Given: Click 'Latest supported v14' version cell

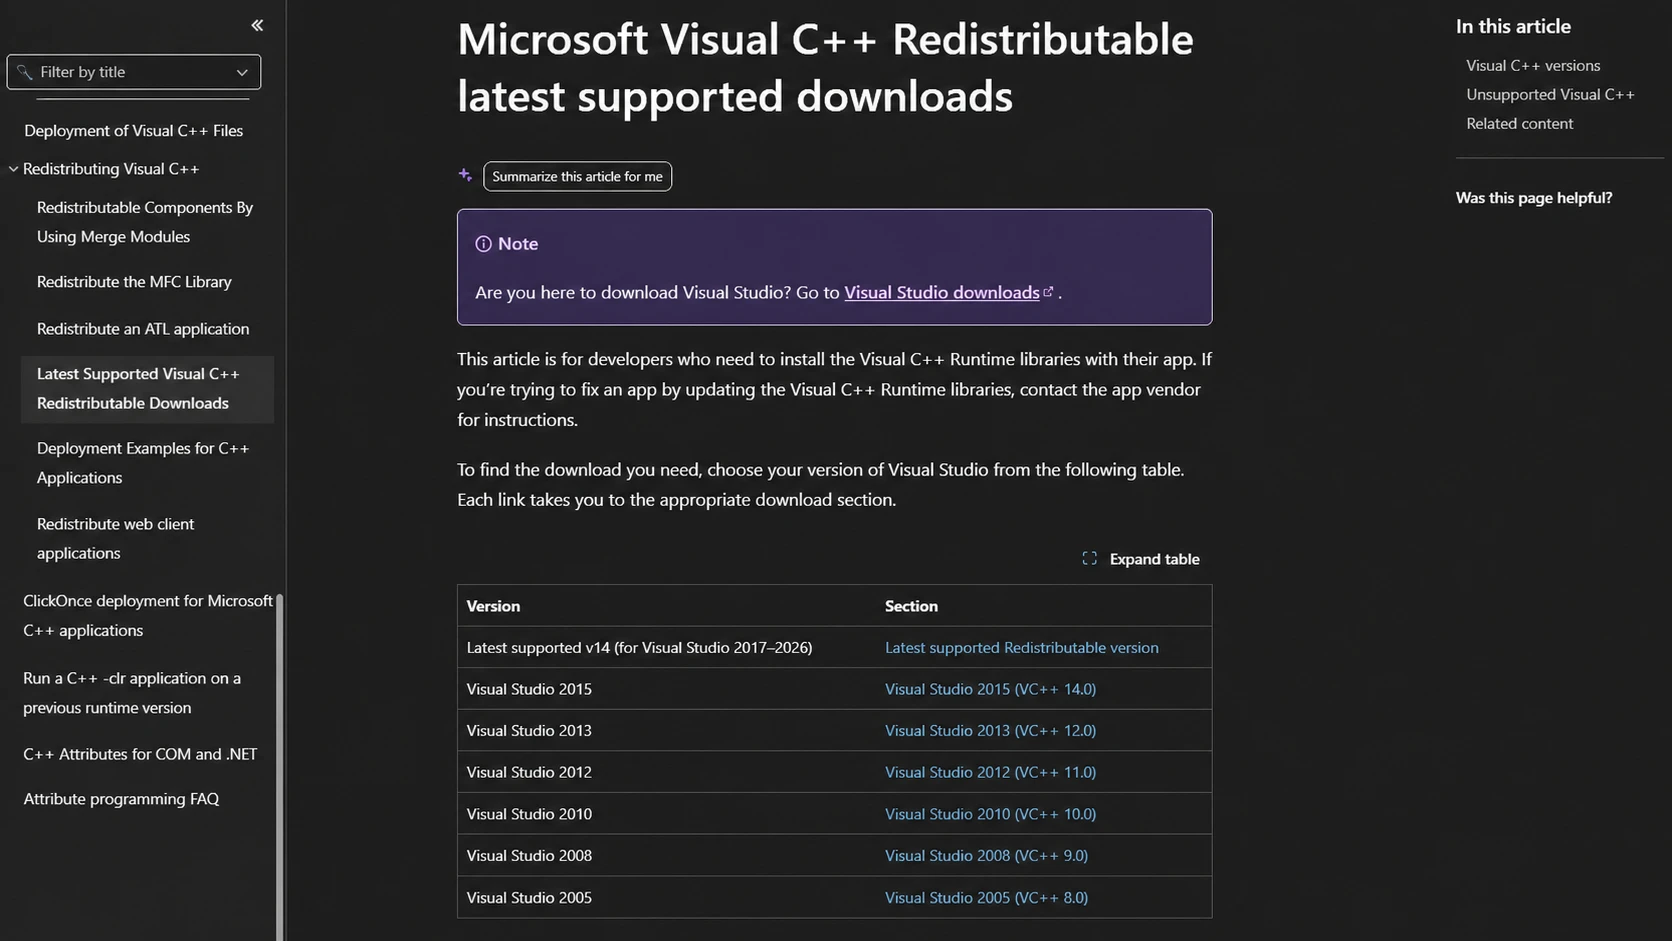Looking at the screenshot, I should click(639, 648).
